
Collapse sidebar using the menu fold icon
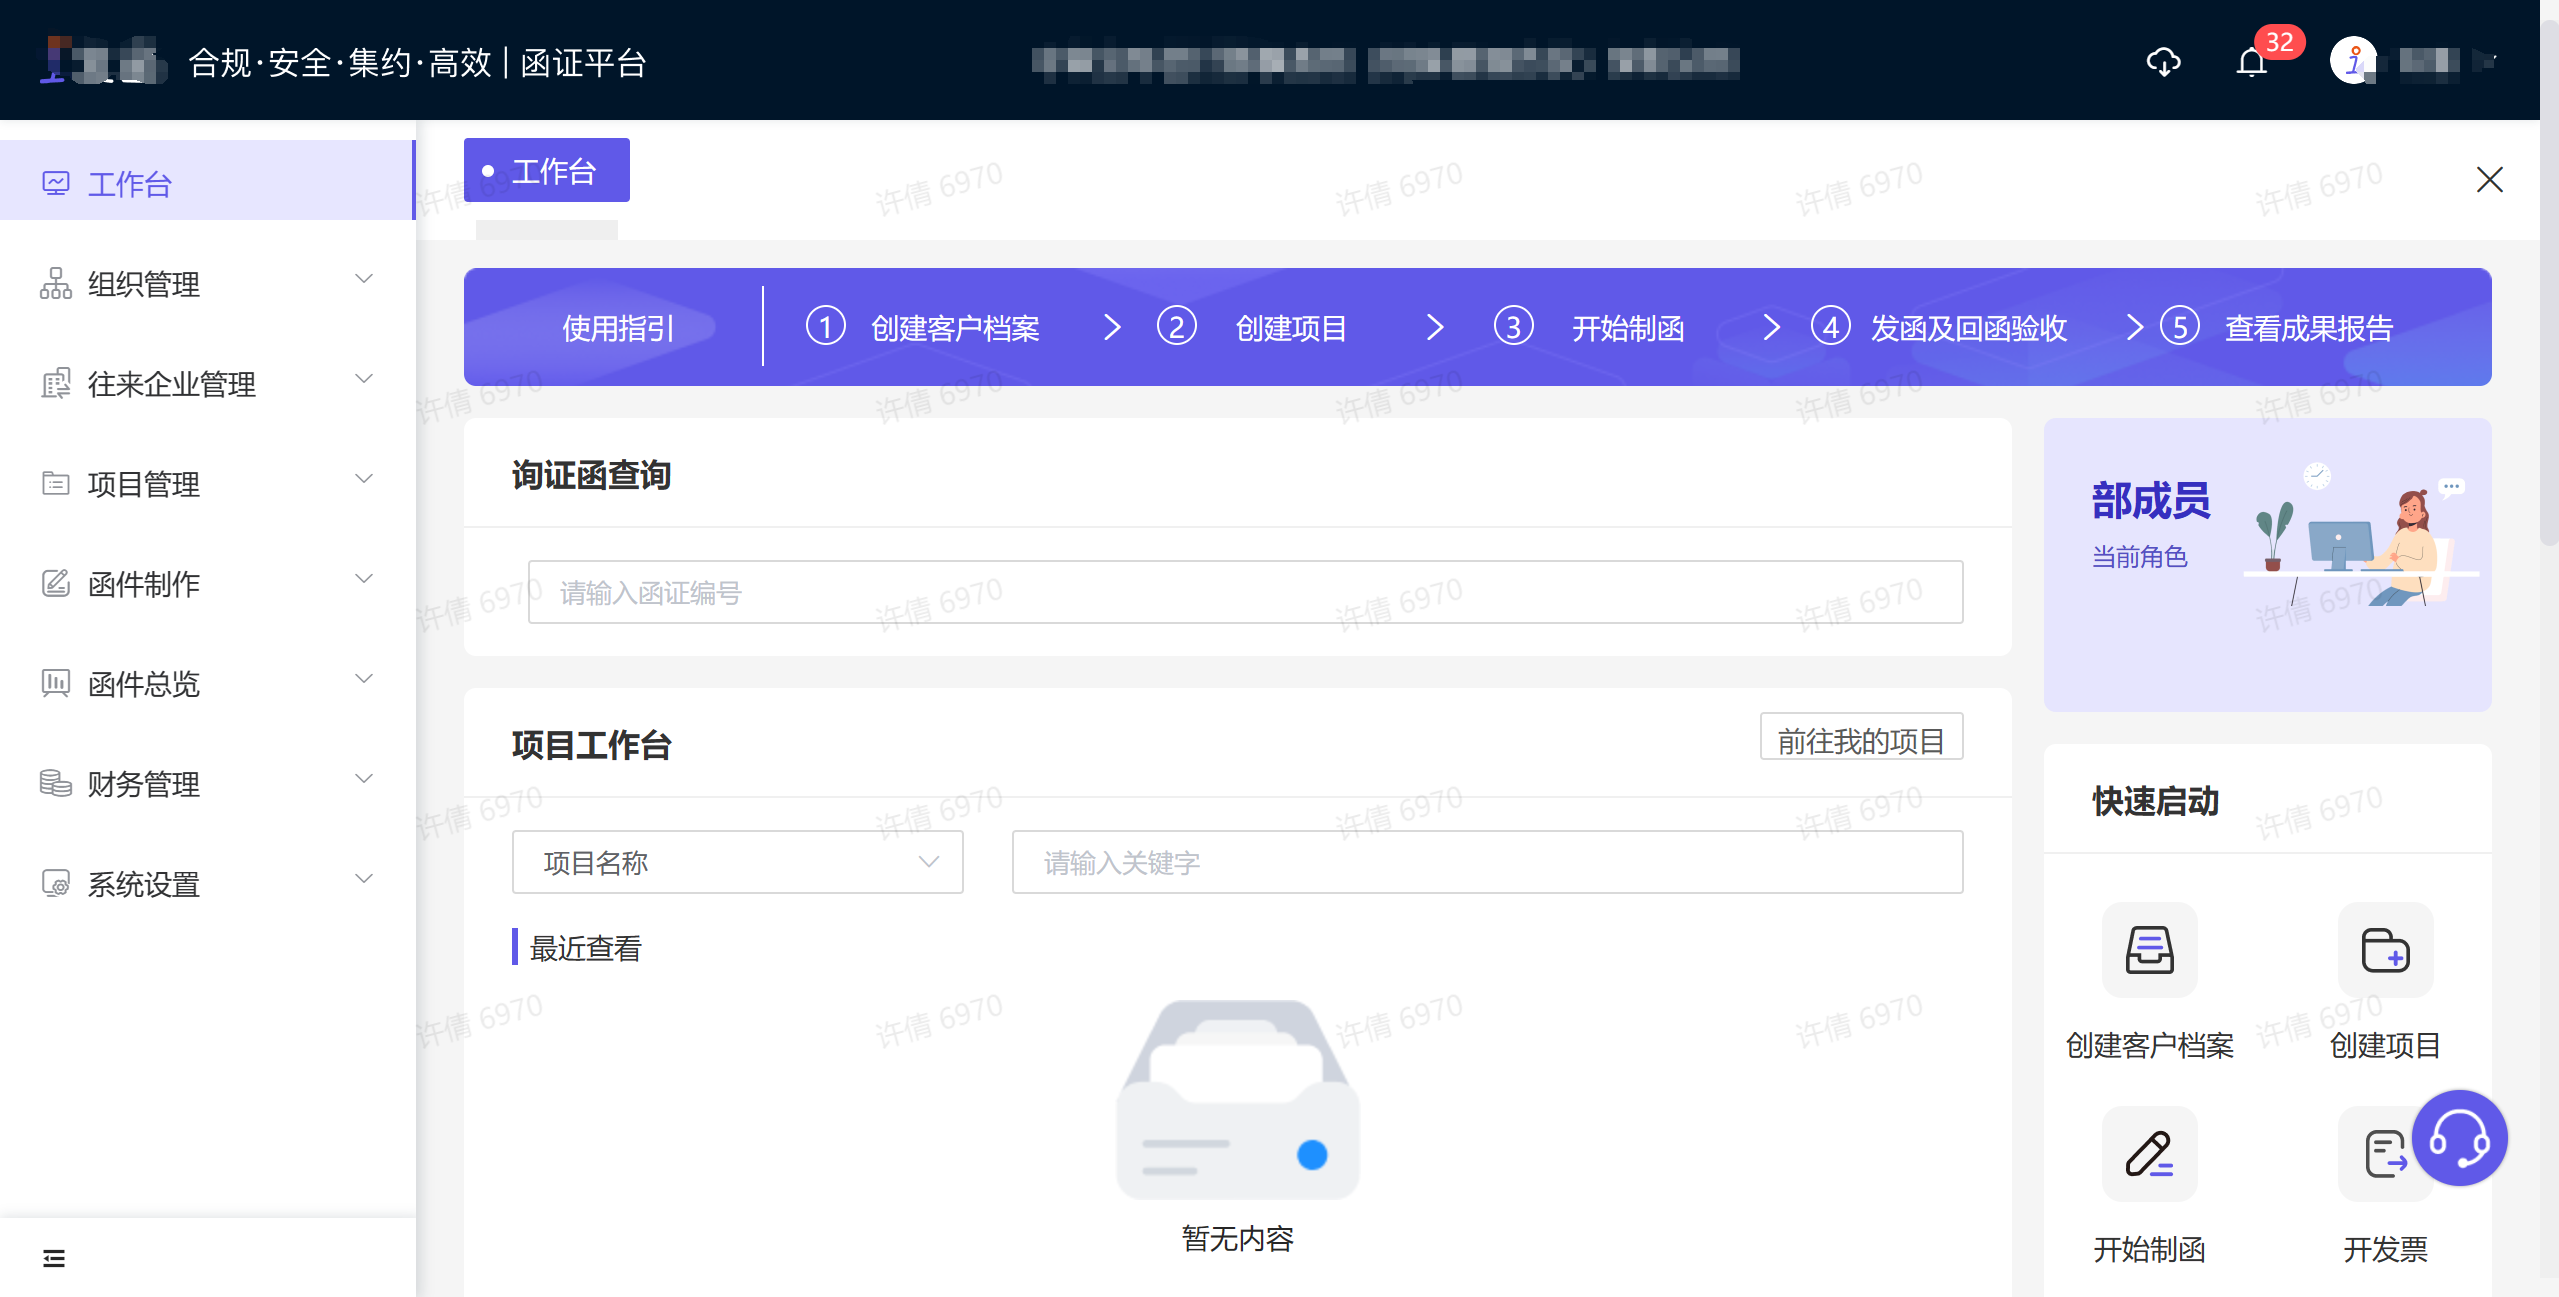tap(54, 1258)
